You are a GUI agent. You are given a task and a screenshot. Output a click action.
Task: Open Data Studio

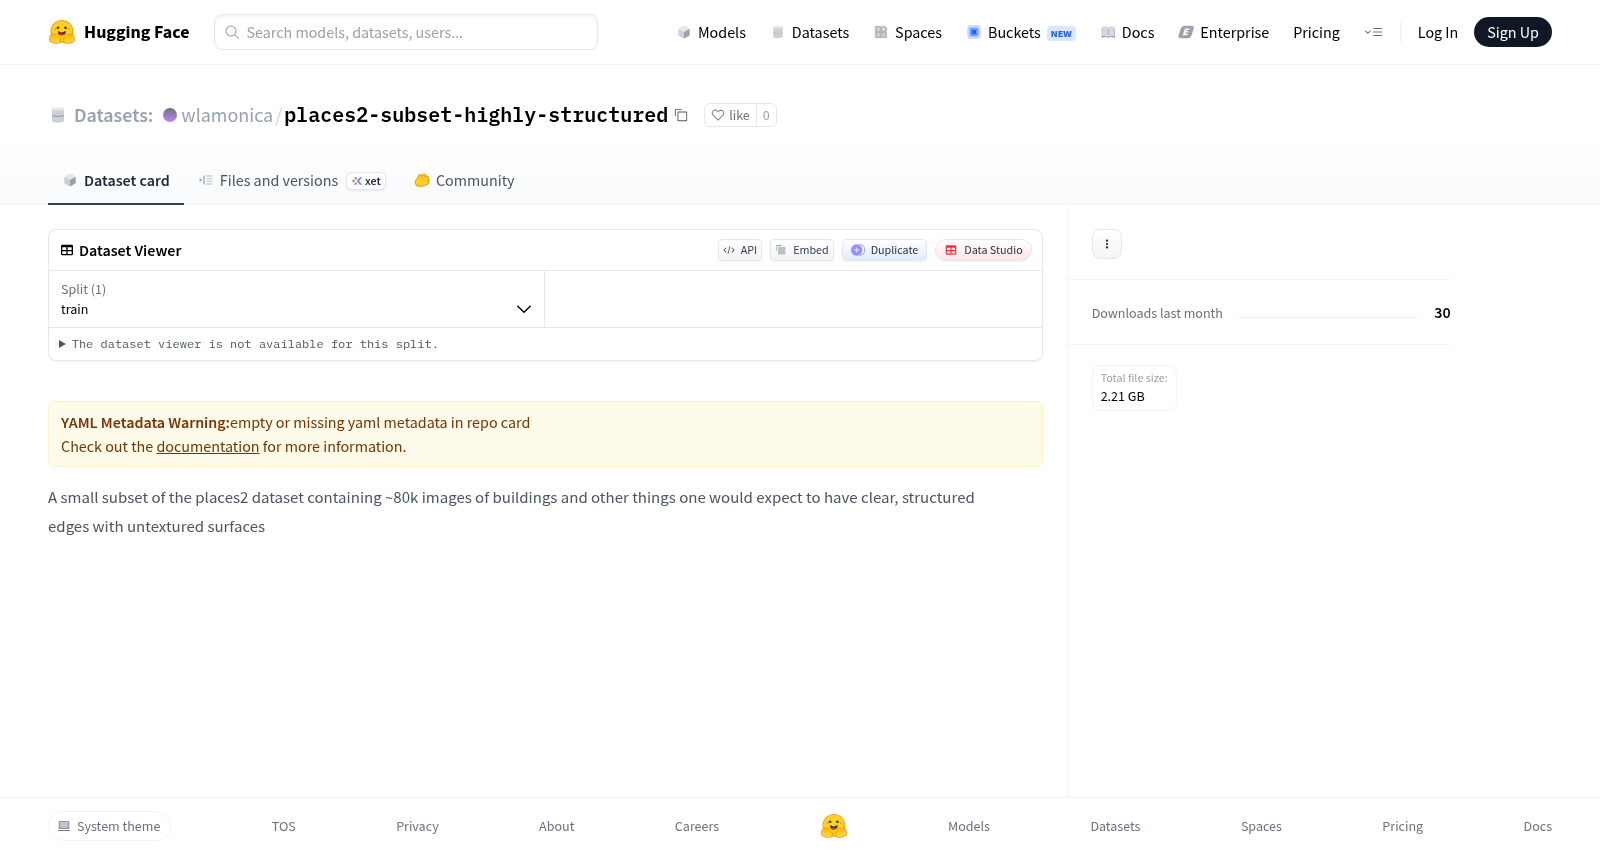pos(983,250)
